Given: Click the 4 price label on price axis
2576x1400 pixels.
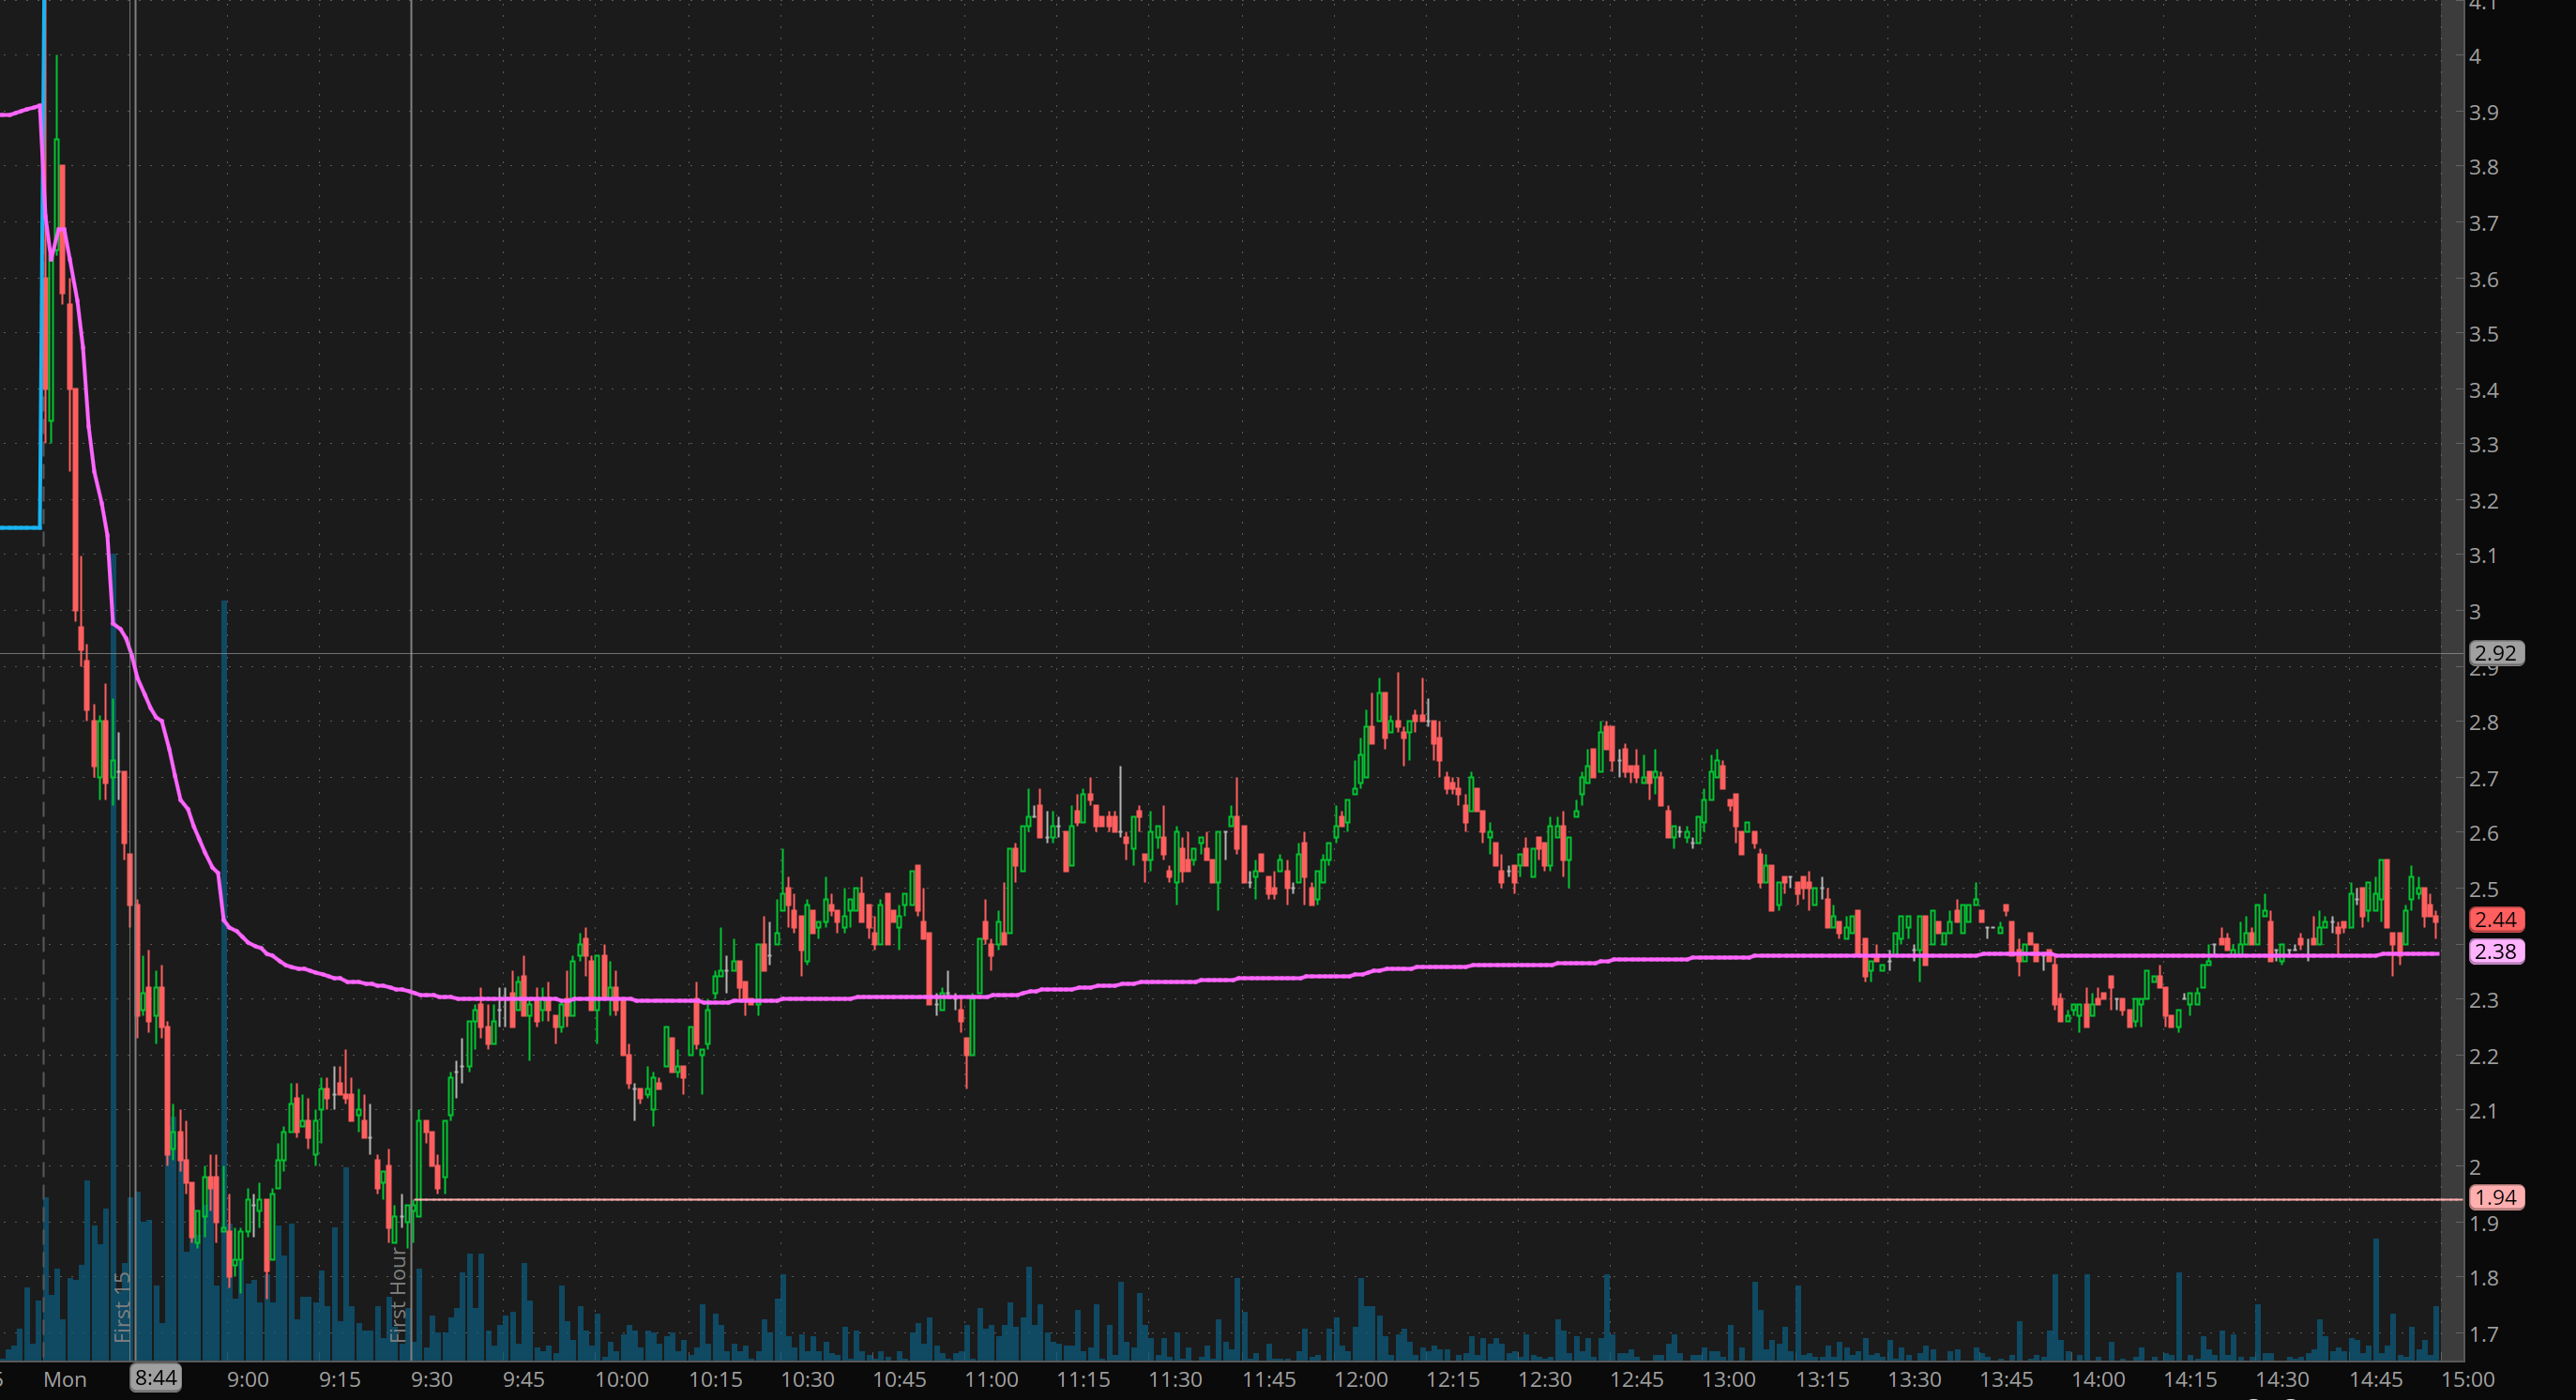Looking at the screenshot, I should pyautogui.click(x=2475, y=57).
